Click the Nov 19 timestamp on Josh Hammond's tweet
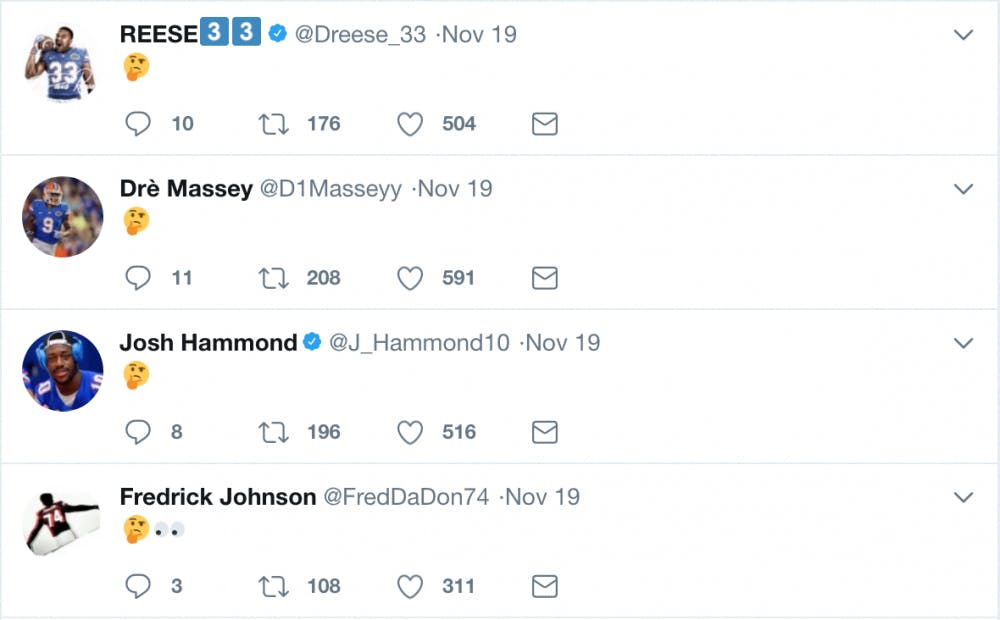1000x620 pixels. (x=563, y=342)
